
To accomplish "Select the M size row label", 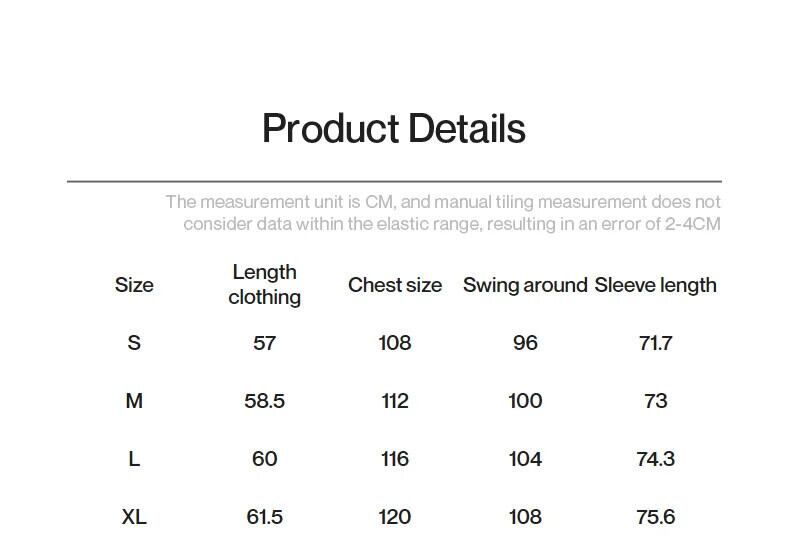I will 134,401.
